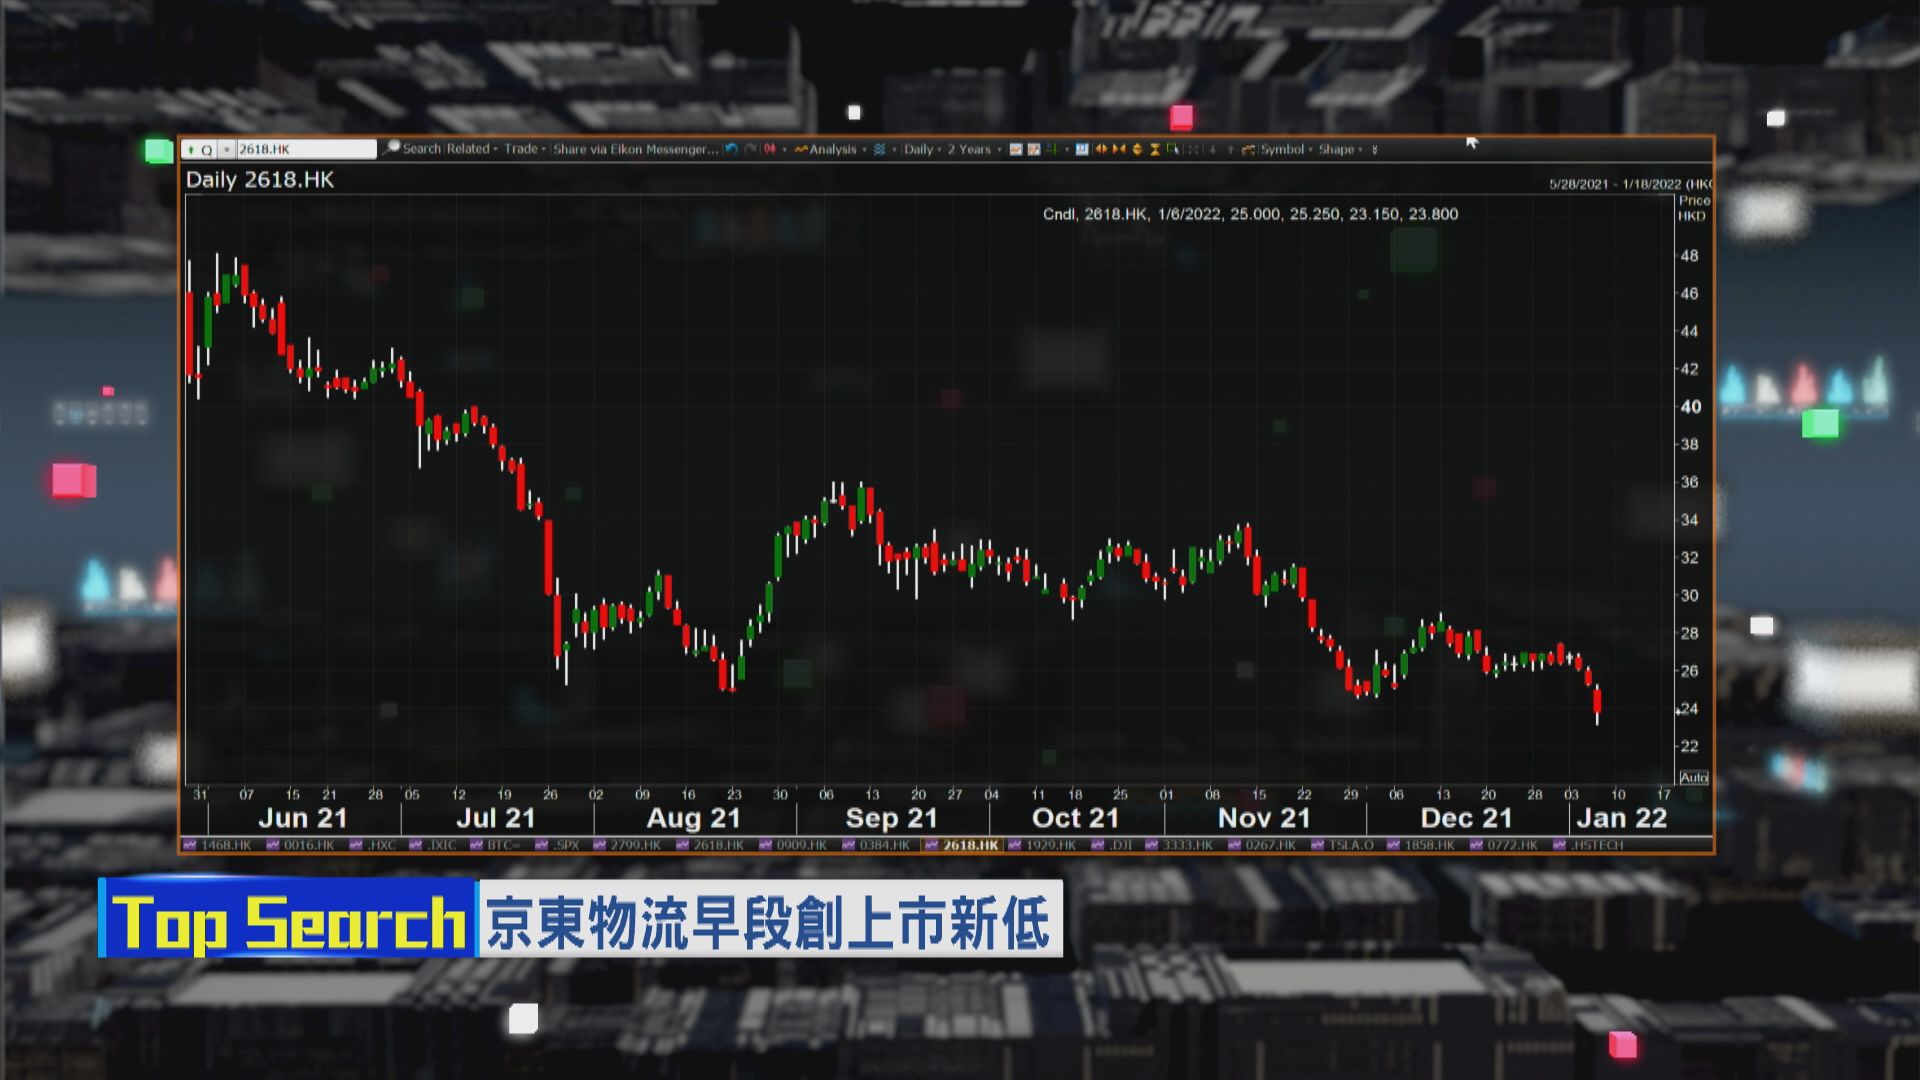
Task: Click the horizontal expand arrows icon
Action: click(x=1102, y=150)
